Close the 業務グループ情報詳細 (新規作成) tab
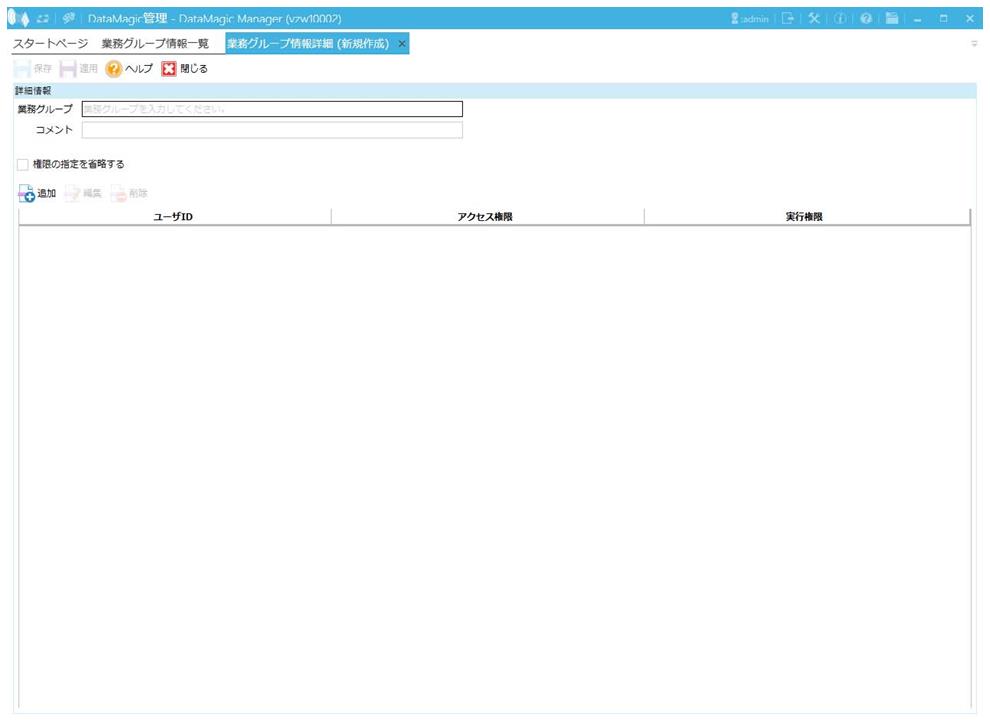The height and width of the screenshot is (724, 990). coord(402,44)
